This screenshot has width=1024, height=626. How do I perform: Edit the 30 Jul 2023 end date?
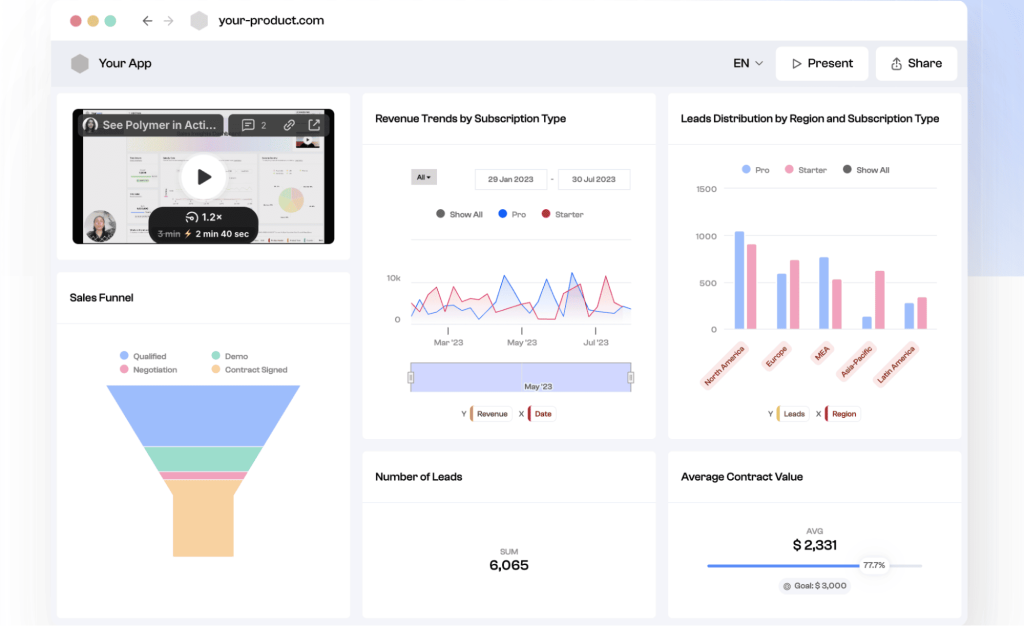click(x=594, y=180)
